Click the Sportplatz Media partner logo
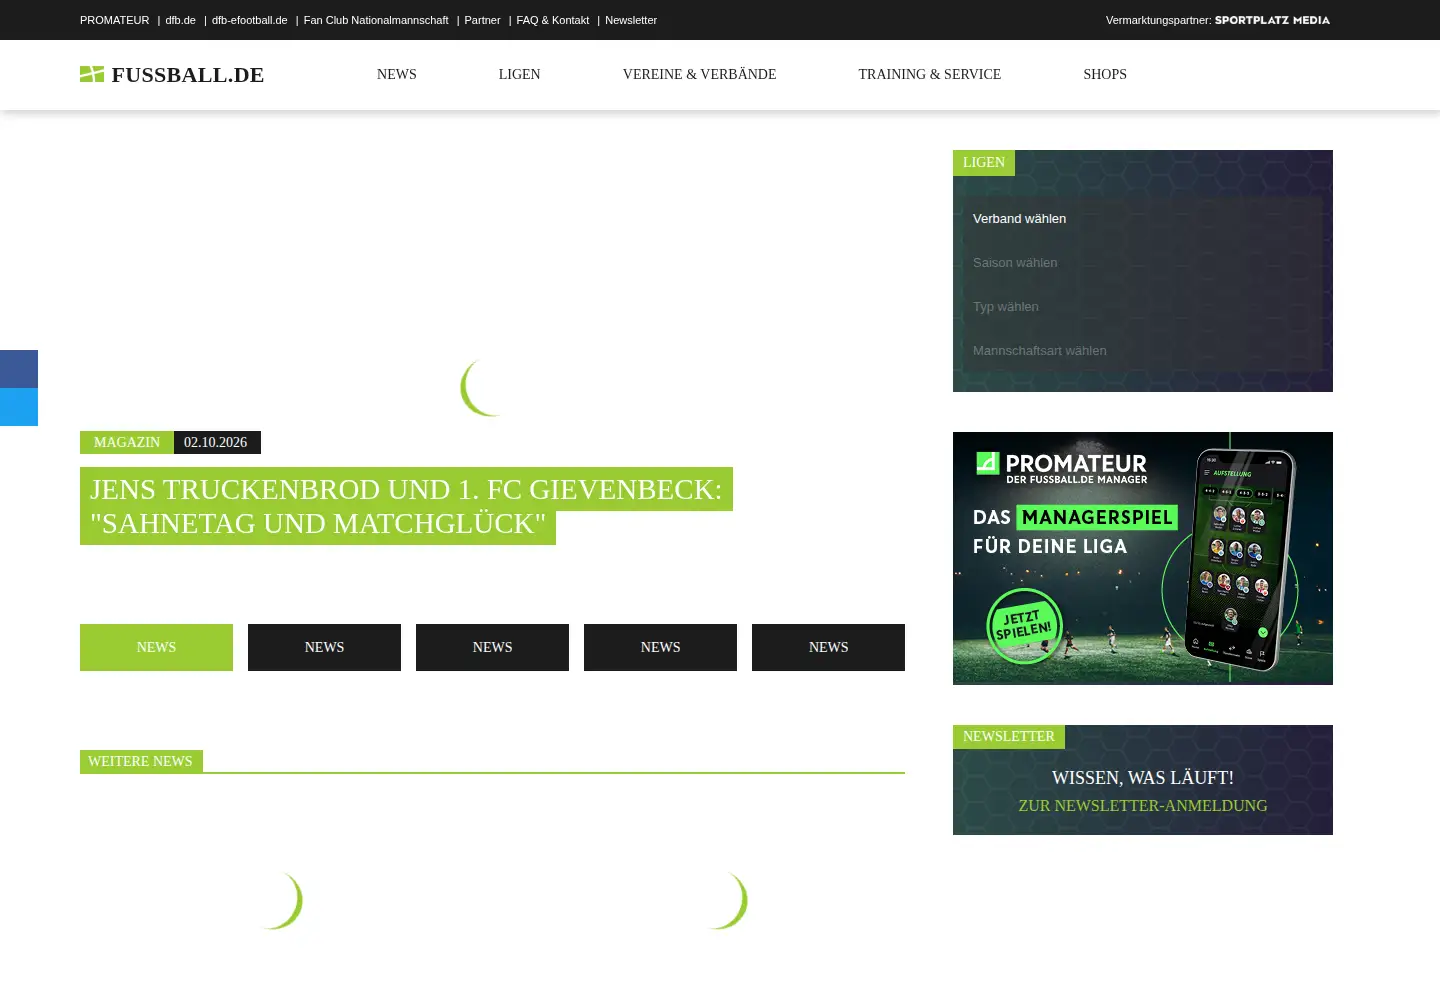 coord(1272,20)
